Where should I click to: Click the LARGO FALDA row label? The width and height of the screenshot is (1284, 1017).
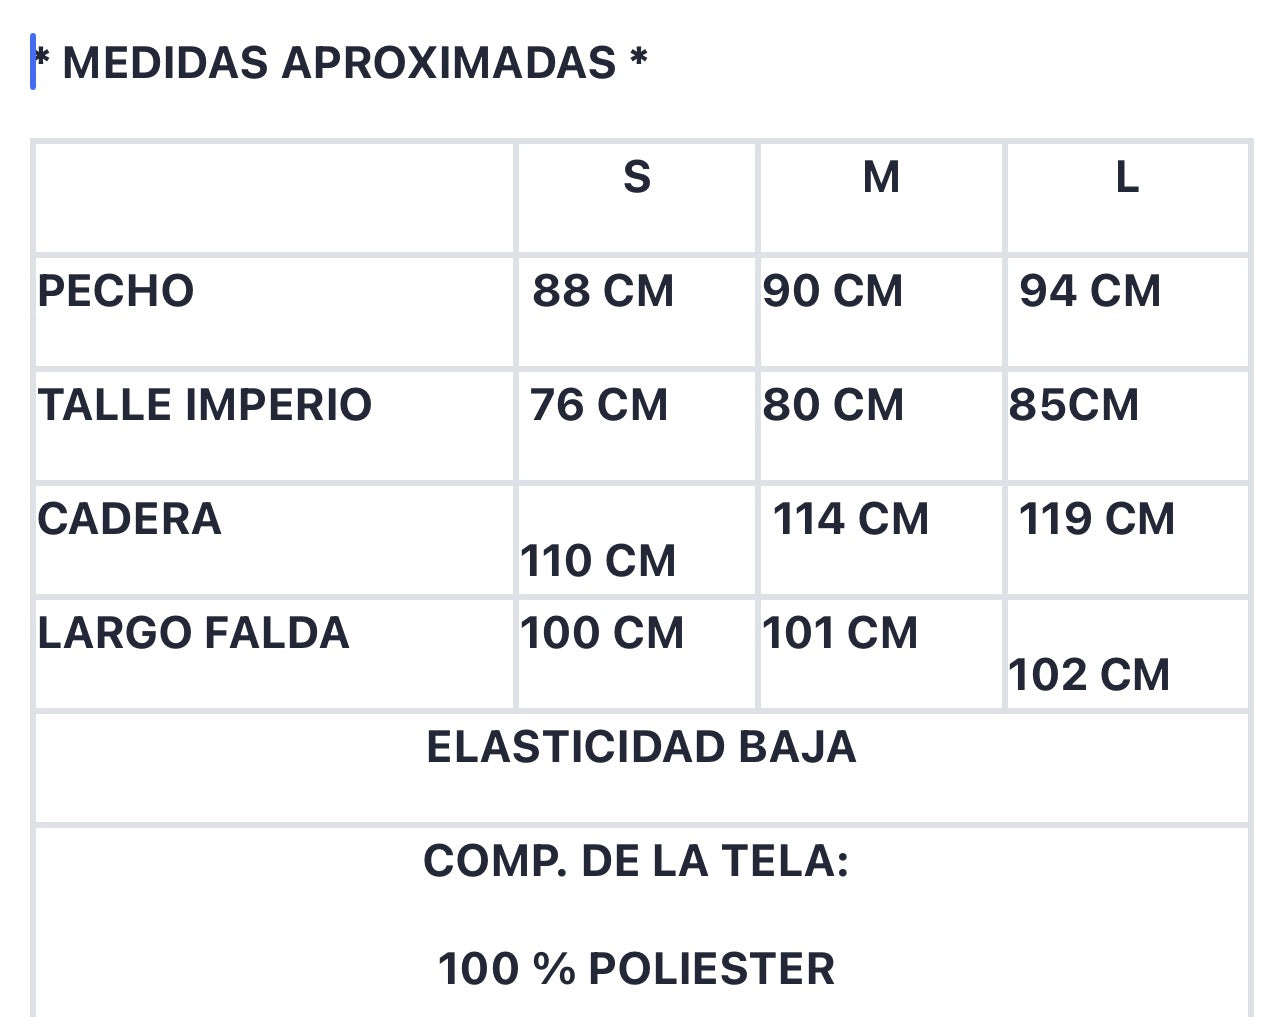coord(193,633)
